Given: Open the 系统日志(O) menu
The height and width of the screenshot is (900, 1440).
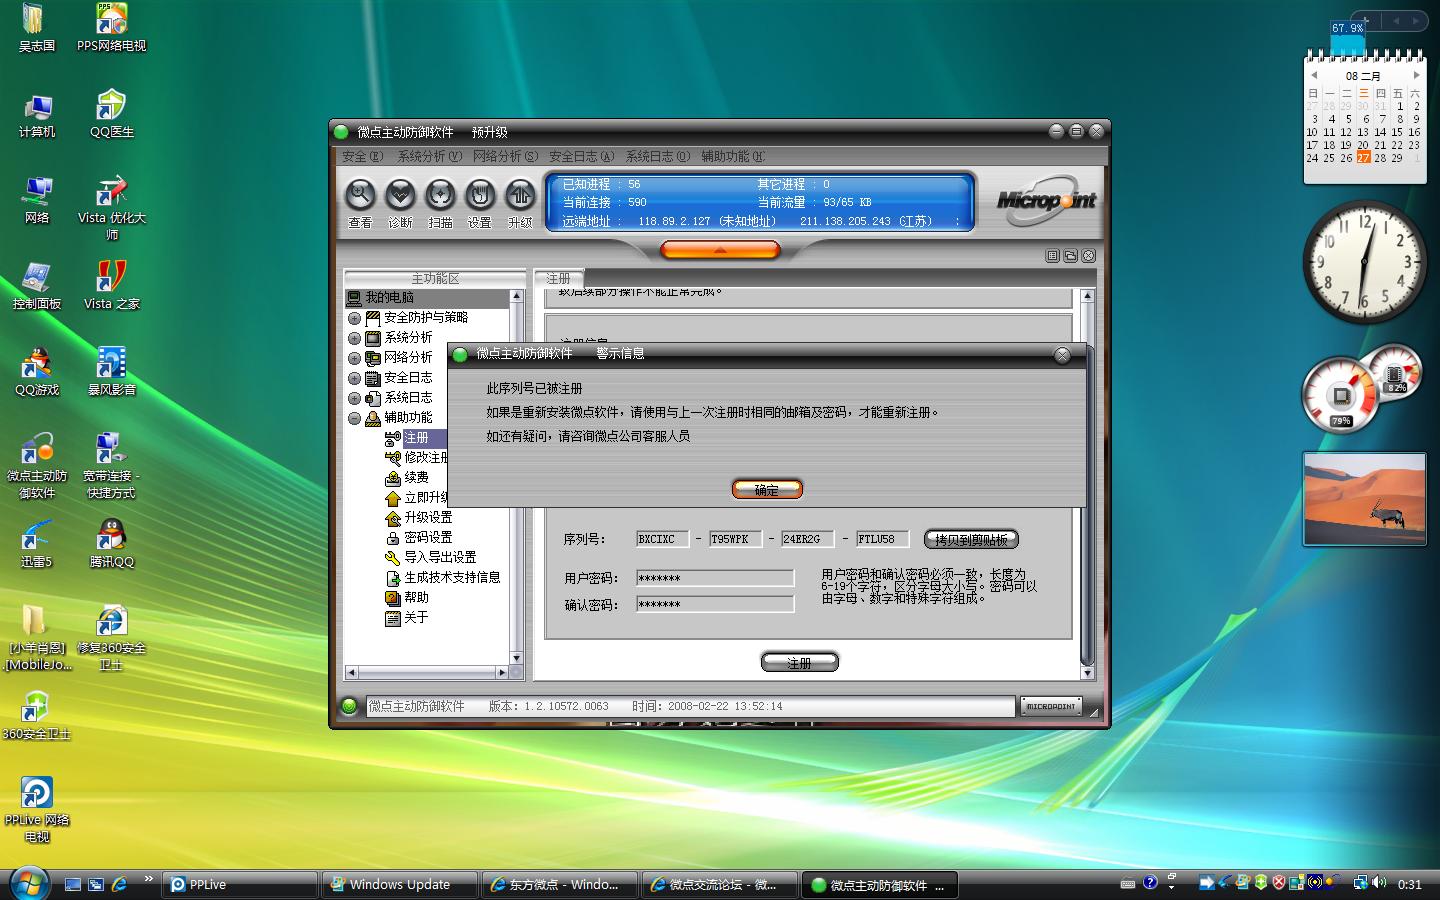Looking at the screenshot, I should [x=657, y=156].
